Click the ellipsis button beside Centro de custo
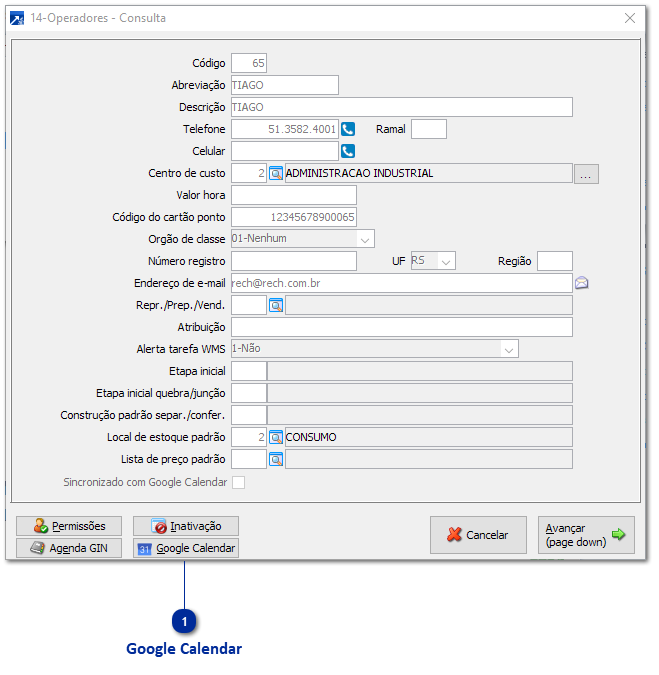659x675 pixels. 586,174
